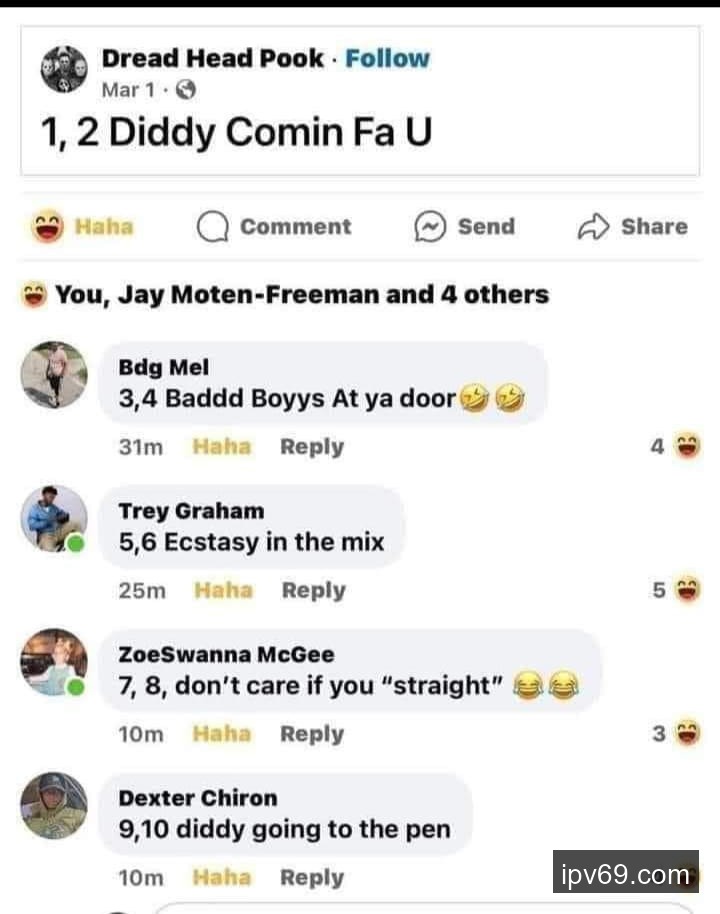This screenshot has height=914, width=720.
Task: Open the Mar 1 post timestamp
Action: [128, 90]
